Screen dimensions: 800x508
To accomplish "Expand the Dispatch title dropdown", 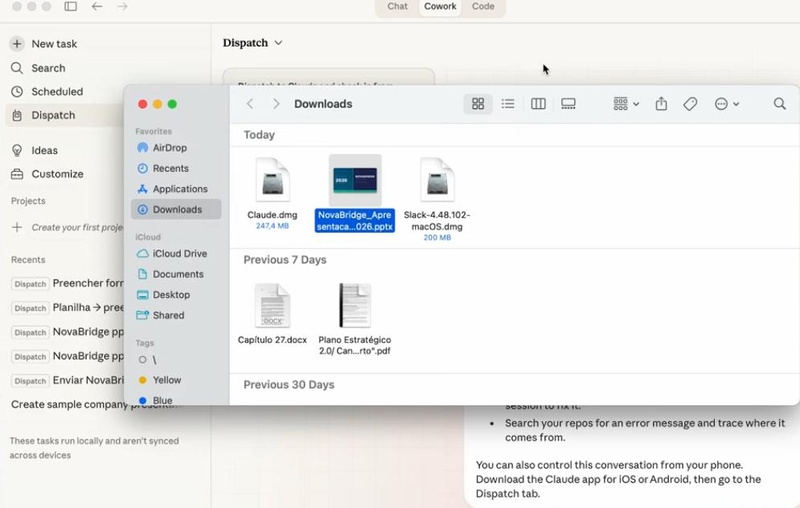I will click(x=278, y=43).
